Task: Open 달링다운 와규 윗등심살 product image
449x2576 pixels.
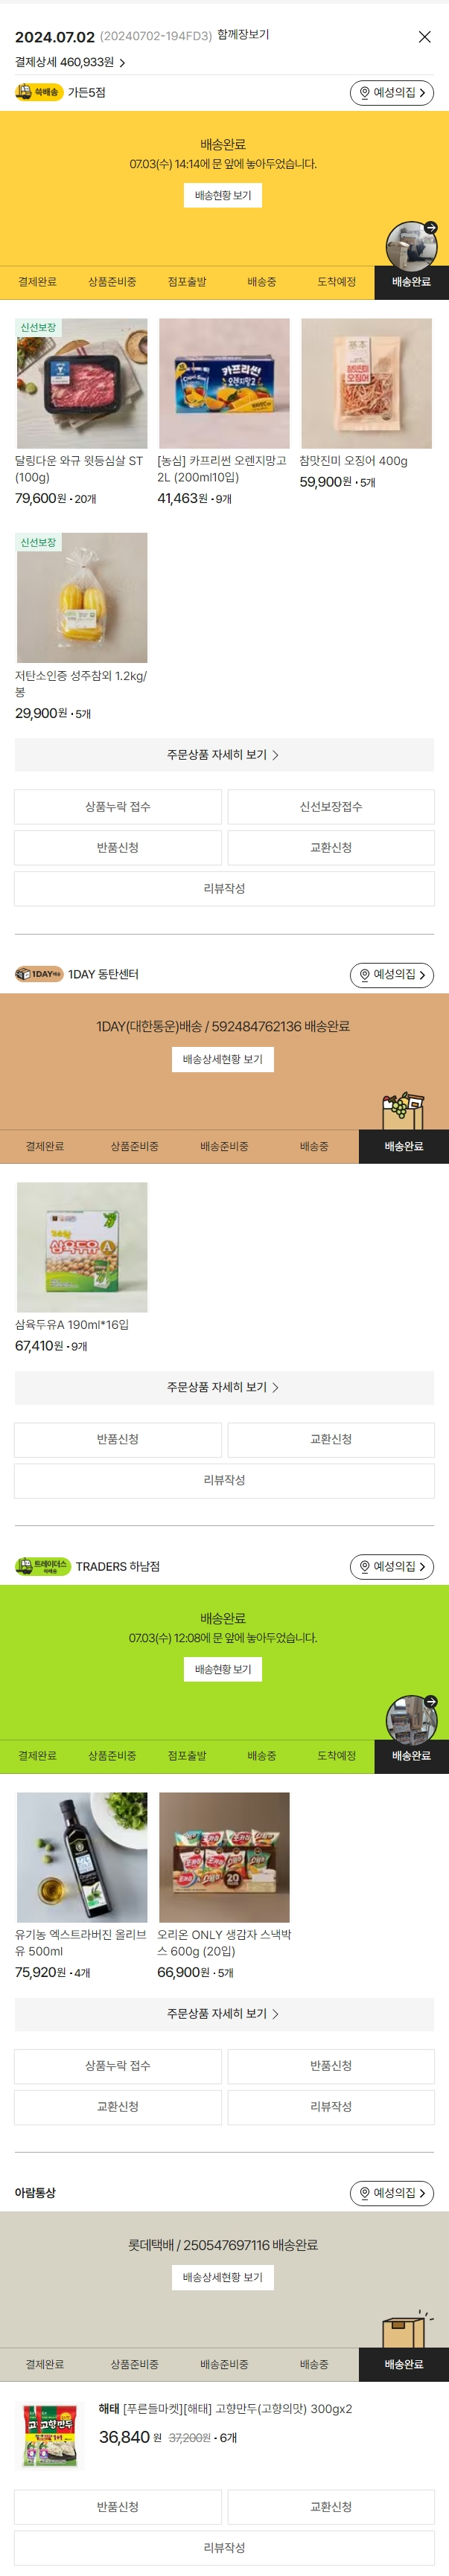Action: click(82, 383)
